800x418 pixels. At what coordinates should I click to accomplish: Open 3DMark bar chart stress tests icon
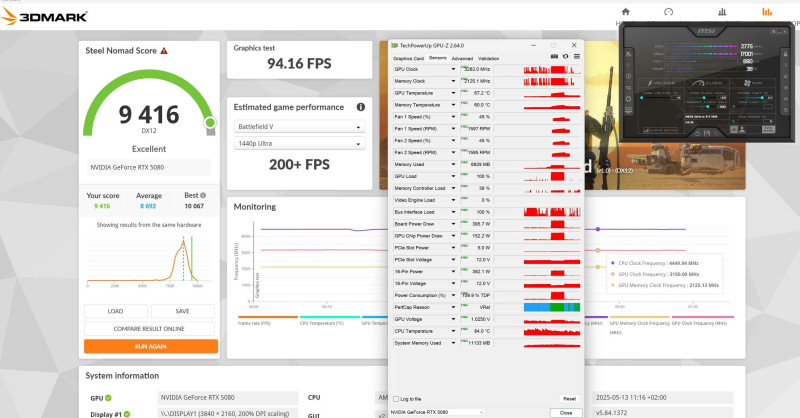click(722, 12)
